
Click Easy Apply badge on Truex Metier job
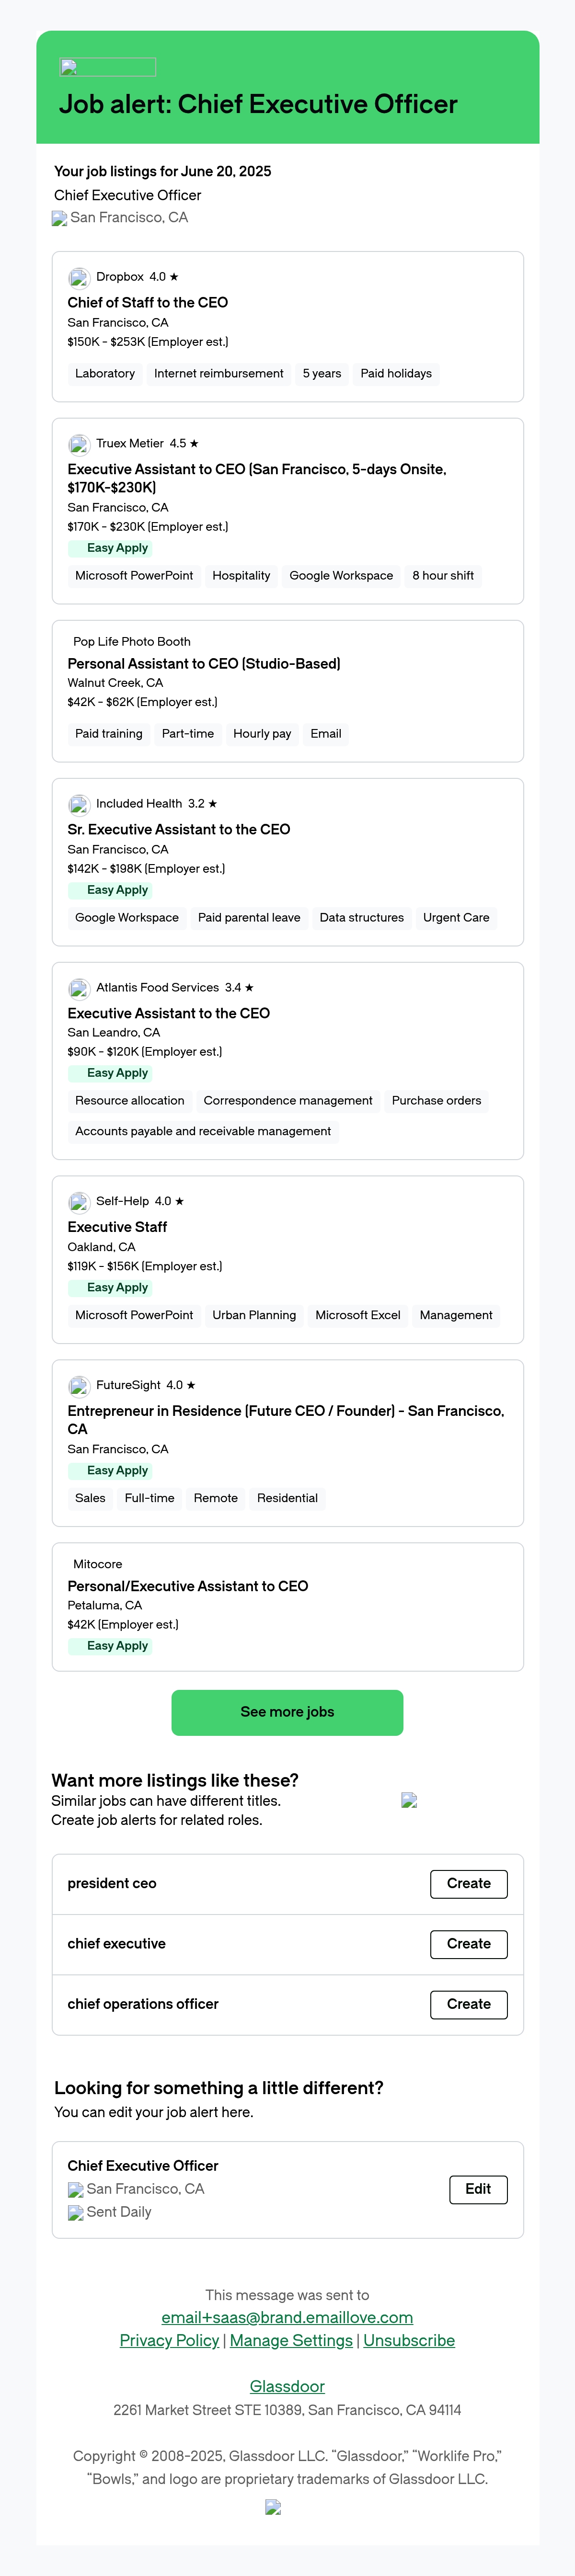click(x=110, y=548)
